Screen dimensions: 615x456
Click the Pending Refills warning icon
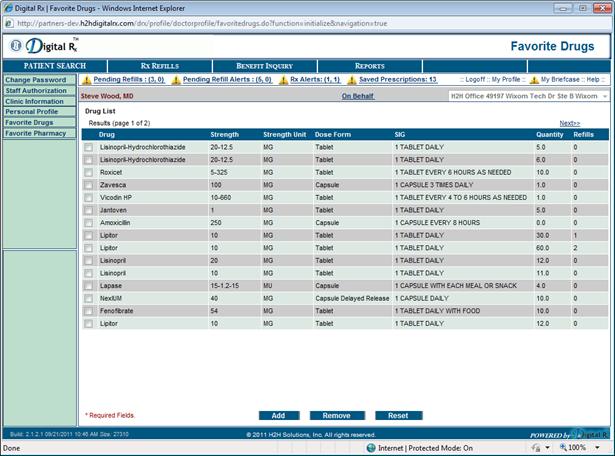click(86, 79)
